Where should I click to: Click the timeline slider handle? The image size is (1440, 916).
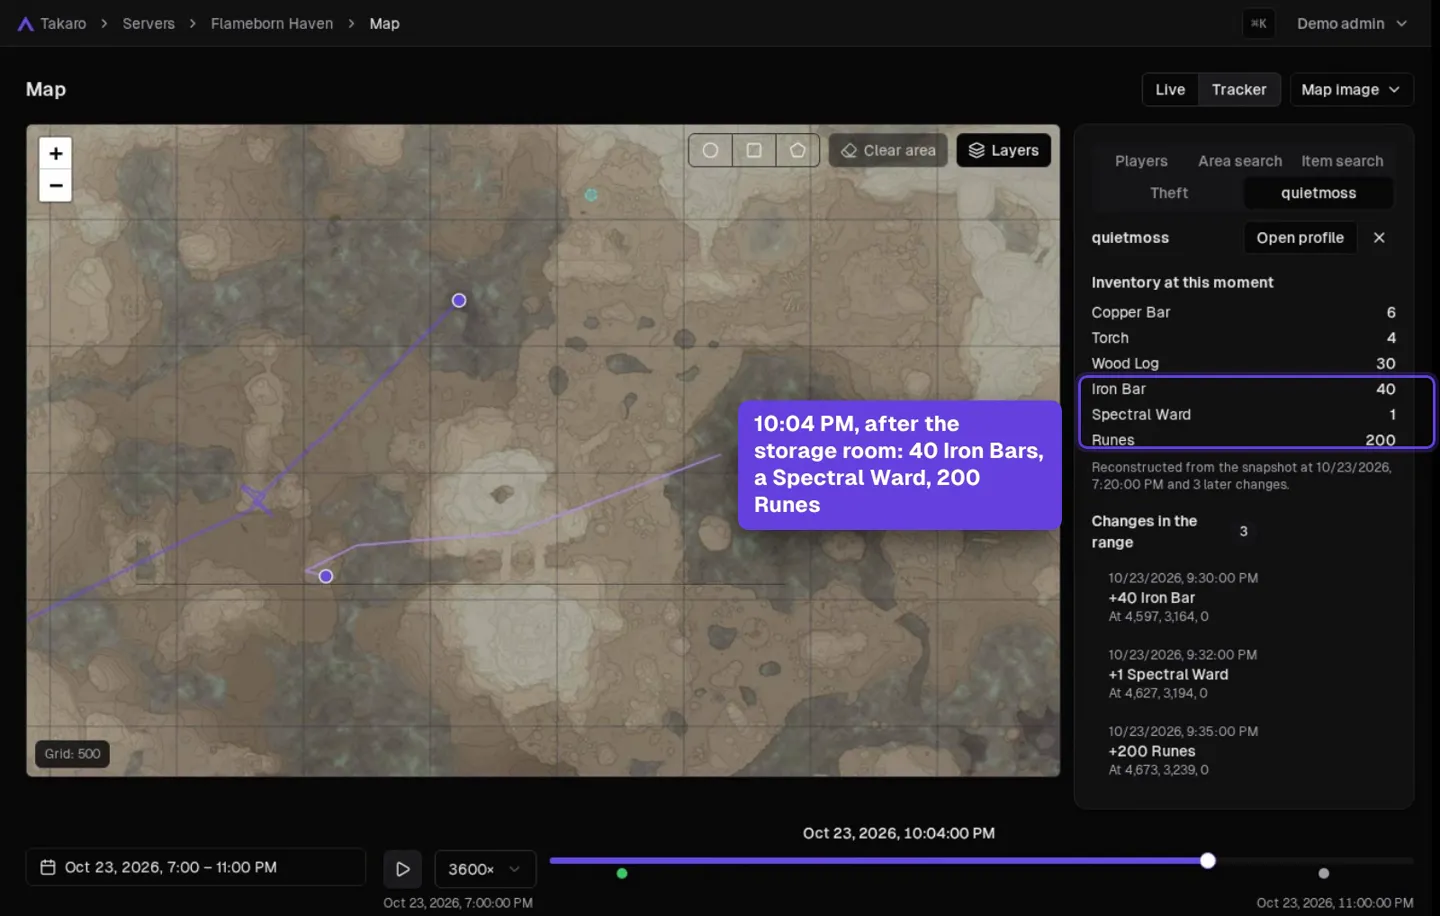coord(1208,861)
